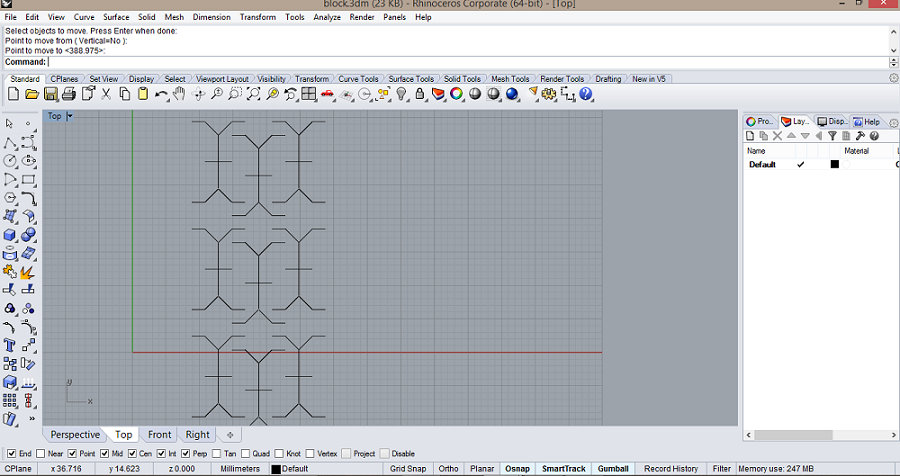Switch to the CPlanes toolbar tab
The height and width of the screenshot is (476, 900).
pos(64,79)
